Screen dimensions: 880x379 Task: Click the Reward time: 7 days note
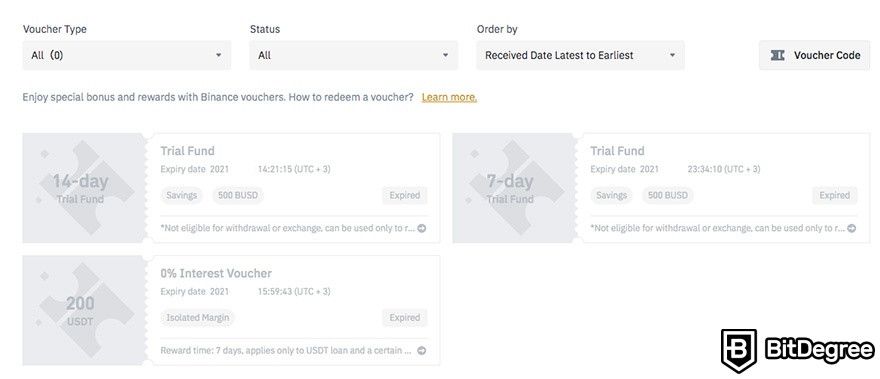[287, 350]
